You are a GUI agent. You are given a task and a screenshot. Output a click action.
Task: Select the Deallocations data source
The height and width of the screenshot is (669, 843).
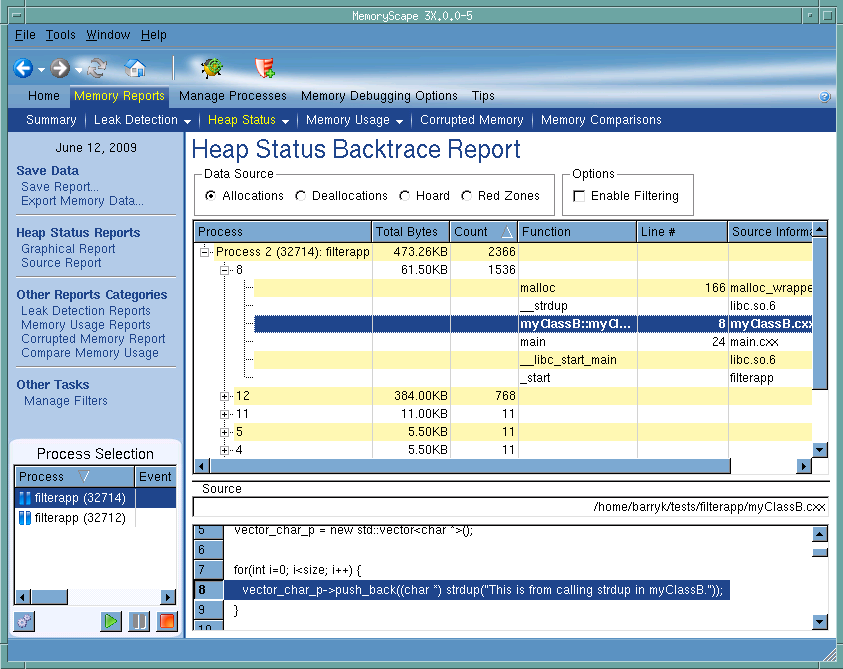pos(301,196)
